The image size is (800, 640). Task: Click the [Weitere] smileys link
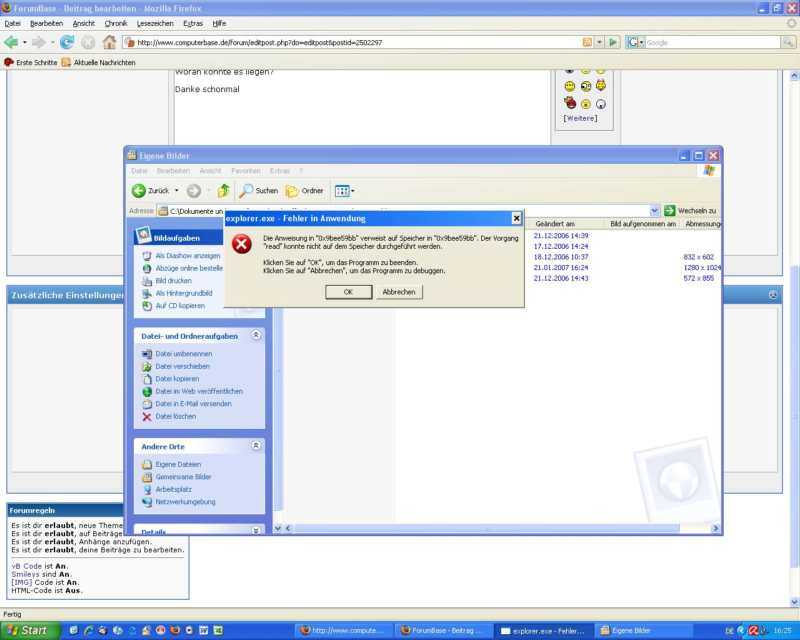pos(580,118)
